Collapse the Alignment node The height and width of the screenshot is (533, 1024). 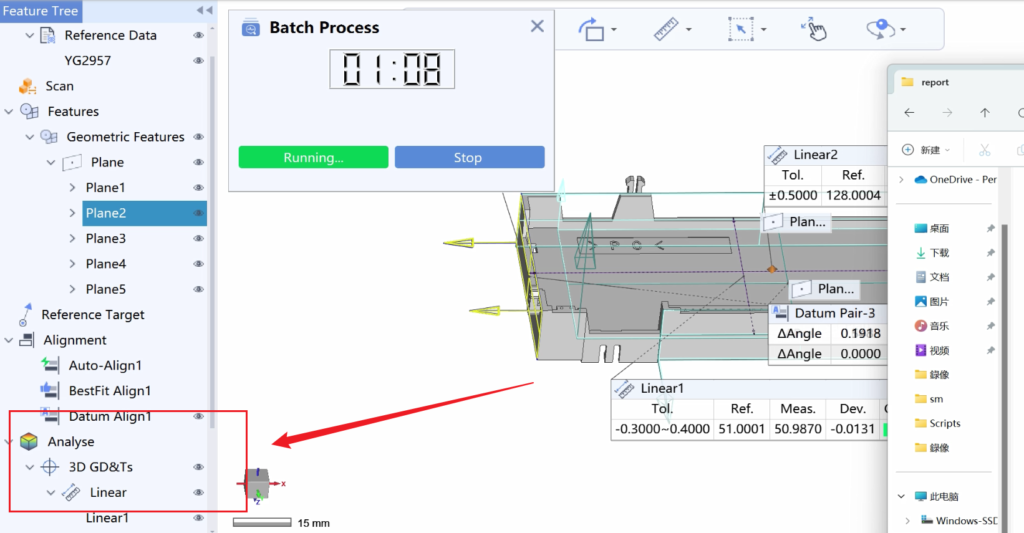8,340
